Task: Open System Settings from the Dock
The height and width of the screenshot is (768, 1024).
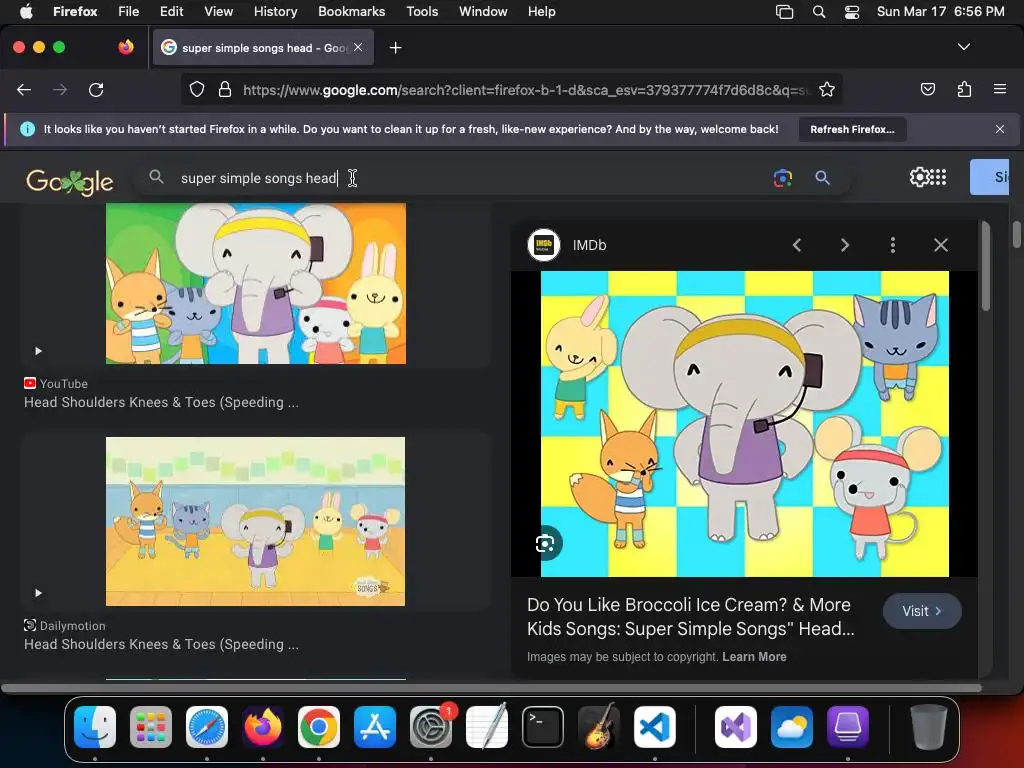Action: point(431,727)
